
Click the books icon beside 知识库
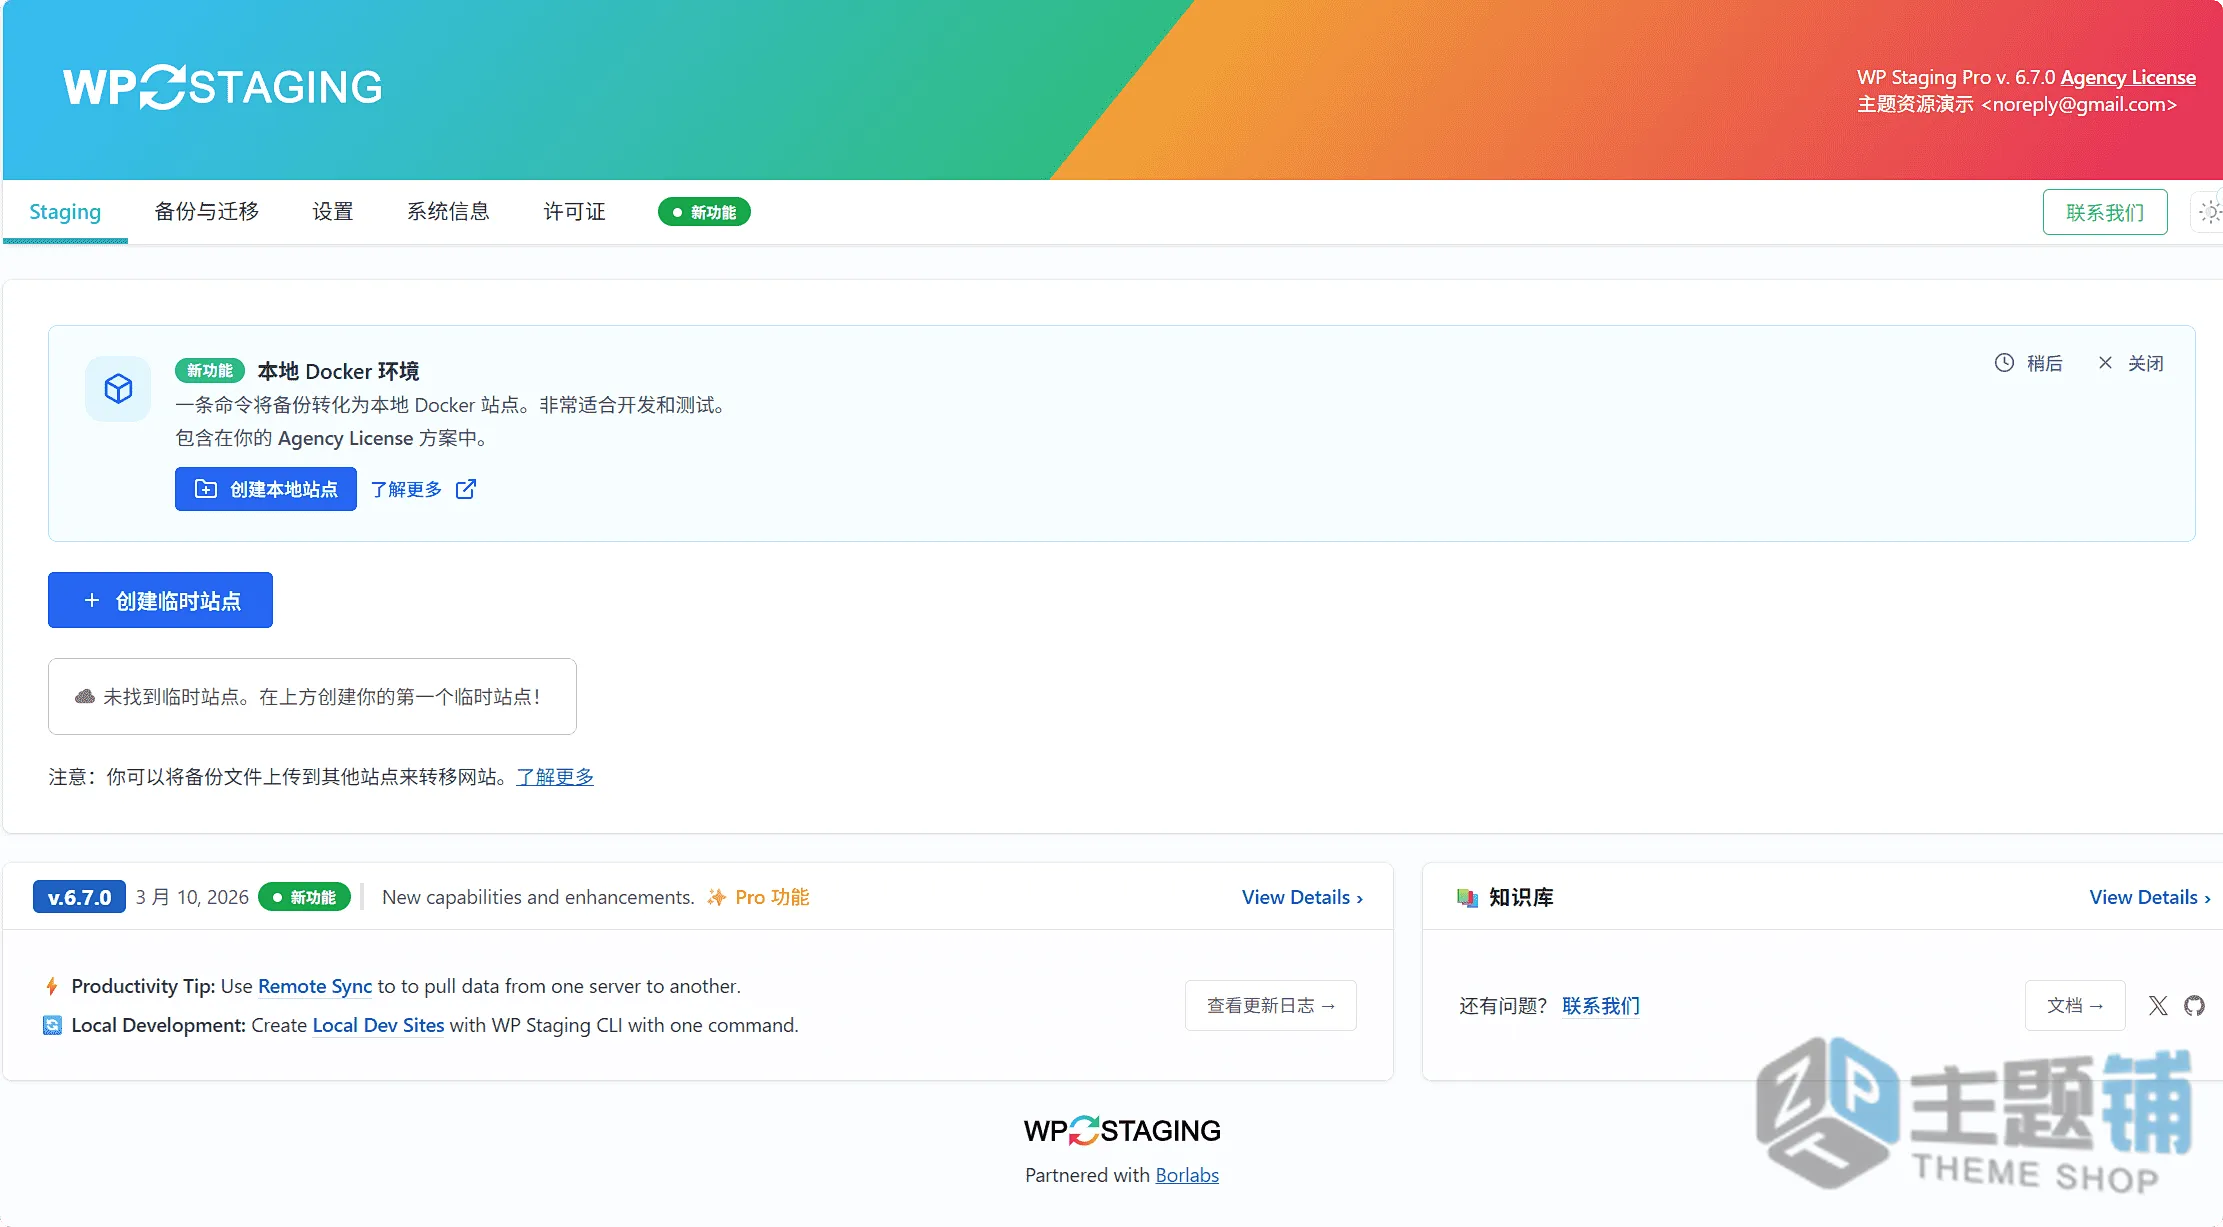[x=1467, y=897]
